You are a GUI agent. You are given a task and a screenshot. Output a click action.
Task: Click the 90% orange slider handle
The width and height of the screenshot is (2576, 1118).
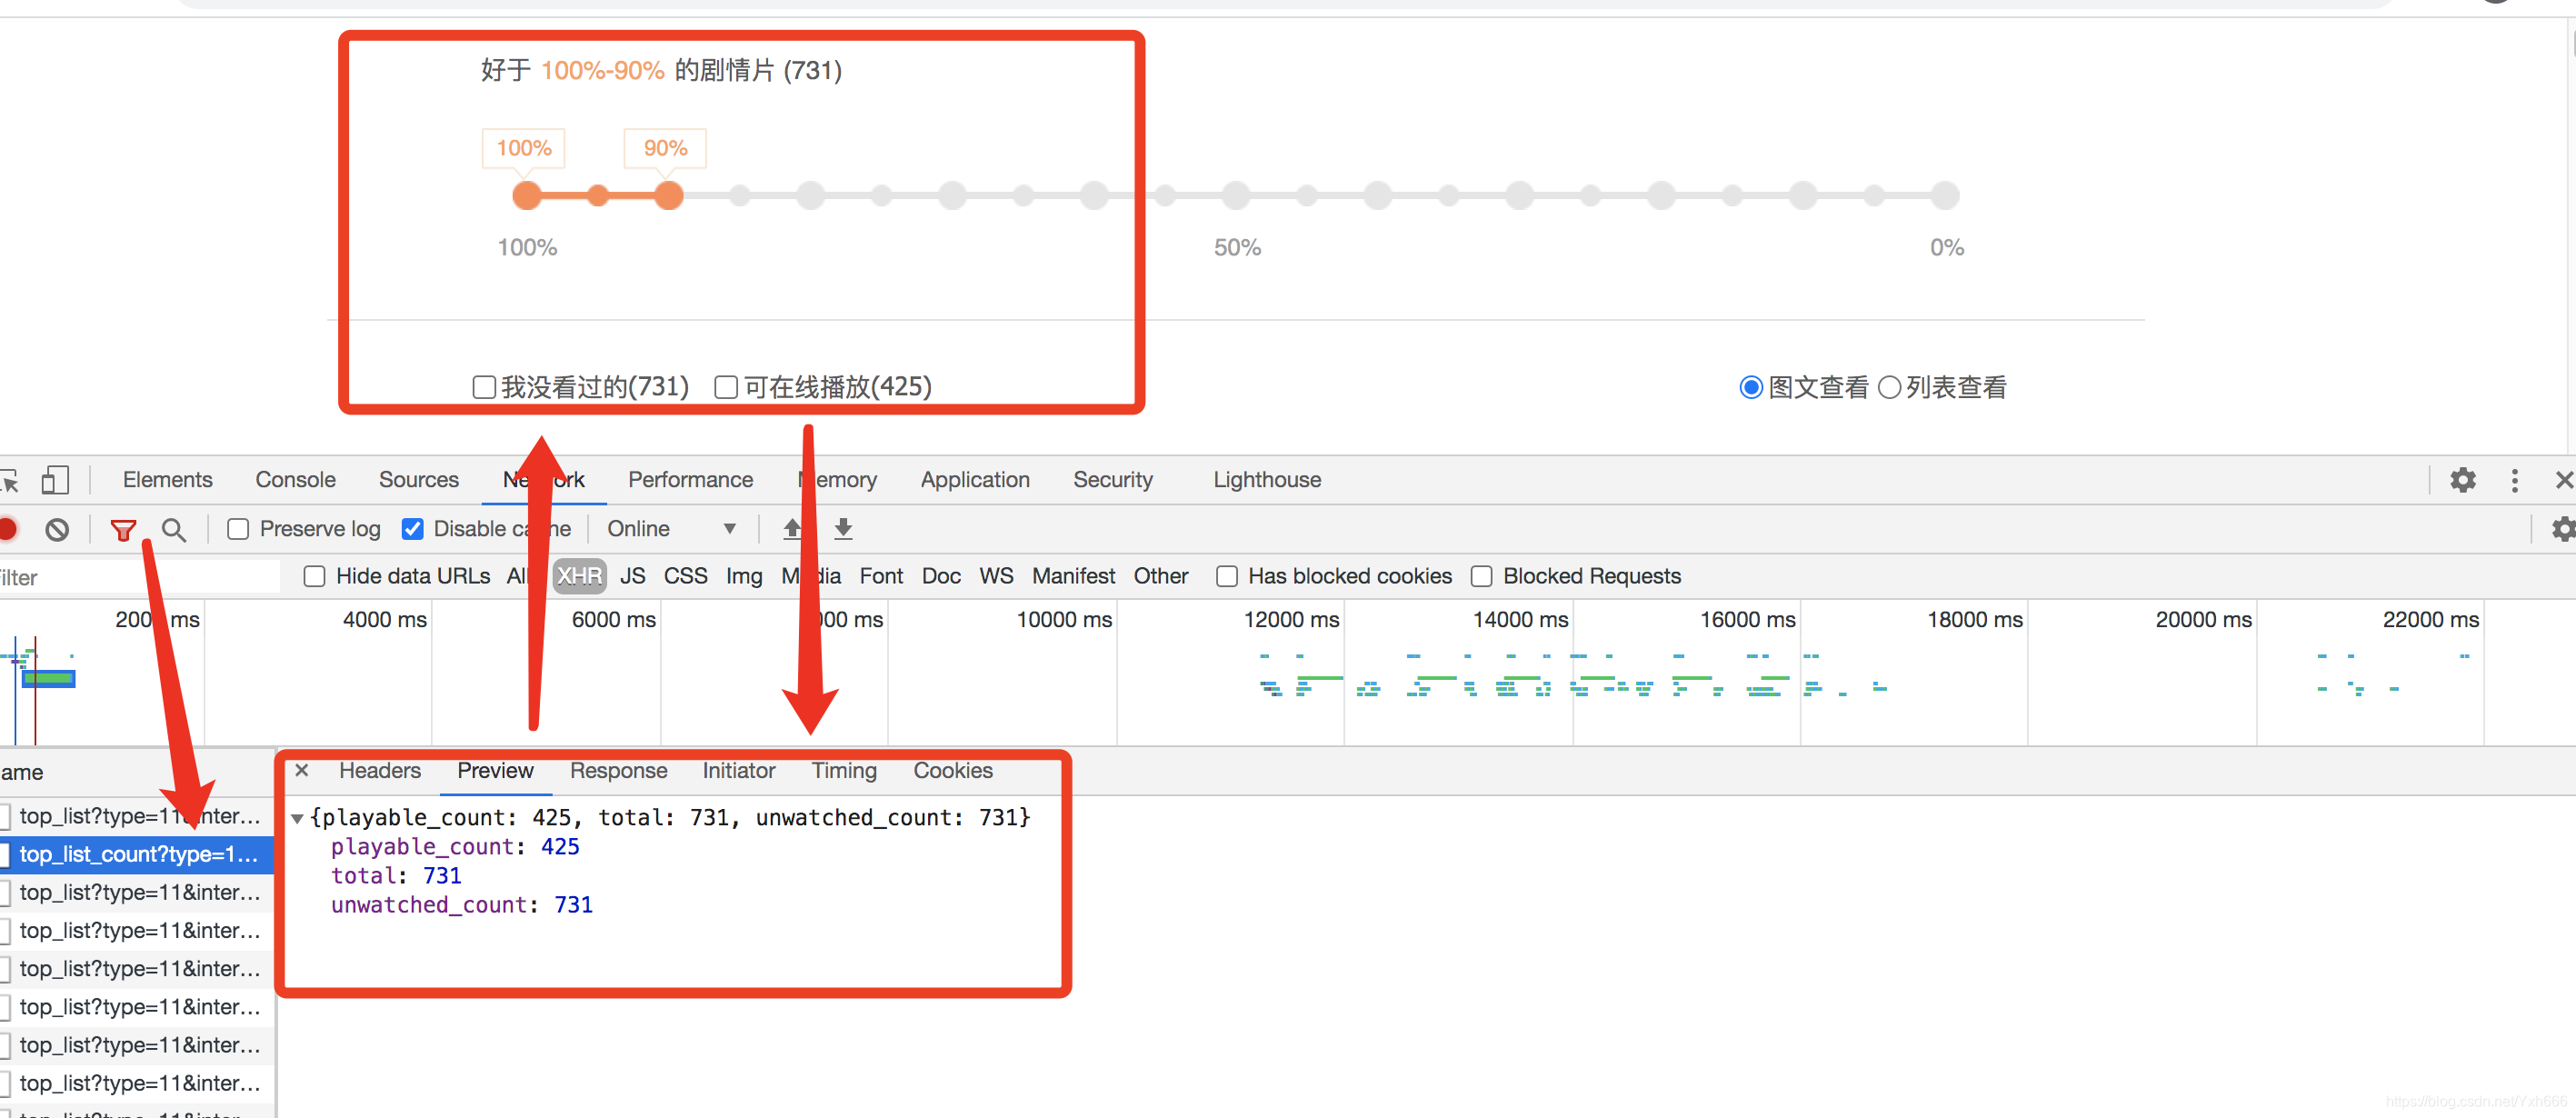click(668, 196)
